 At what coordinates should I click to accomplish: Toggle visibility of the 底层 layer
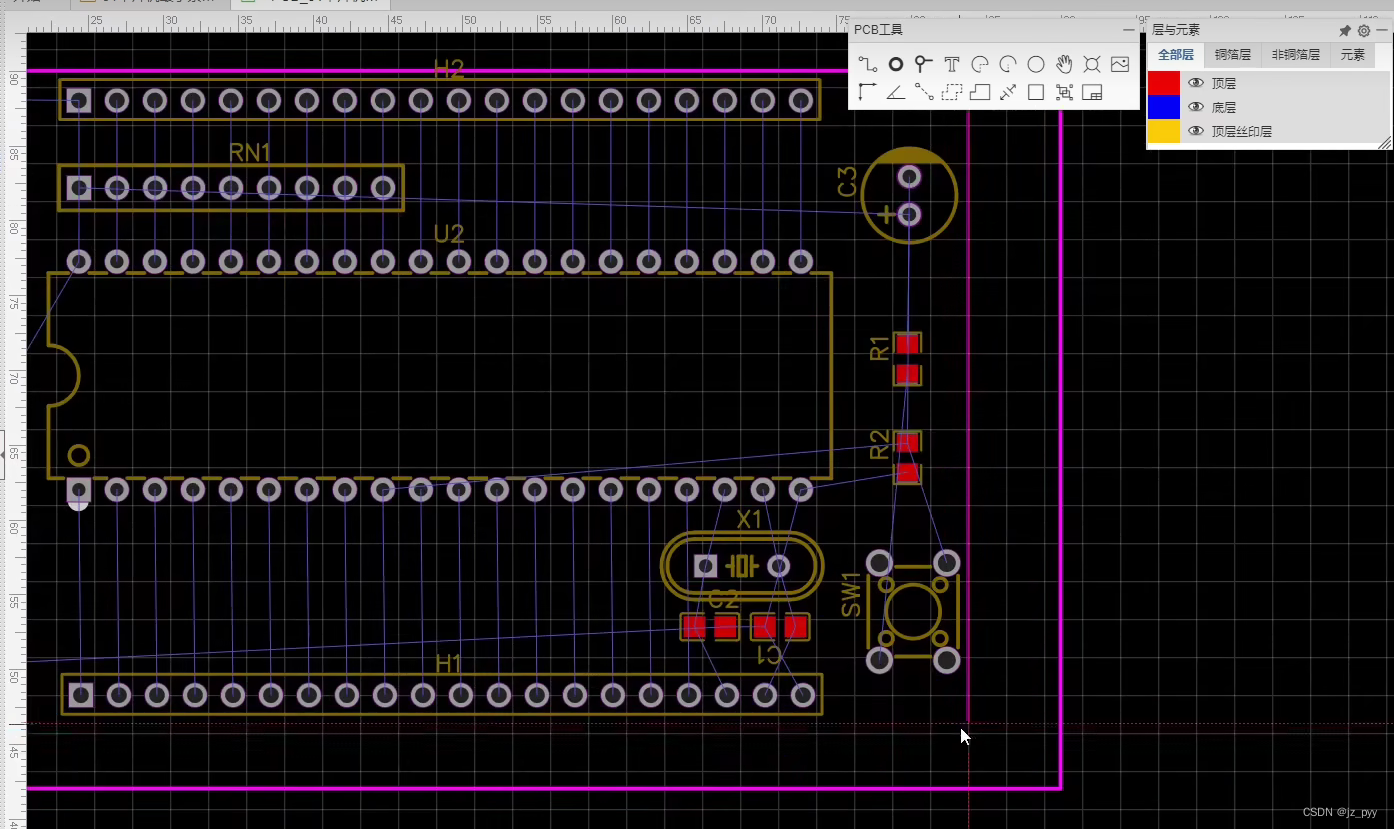coord(1195,107)
